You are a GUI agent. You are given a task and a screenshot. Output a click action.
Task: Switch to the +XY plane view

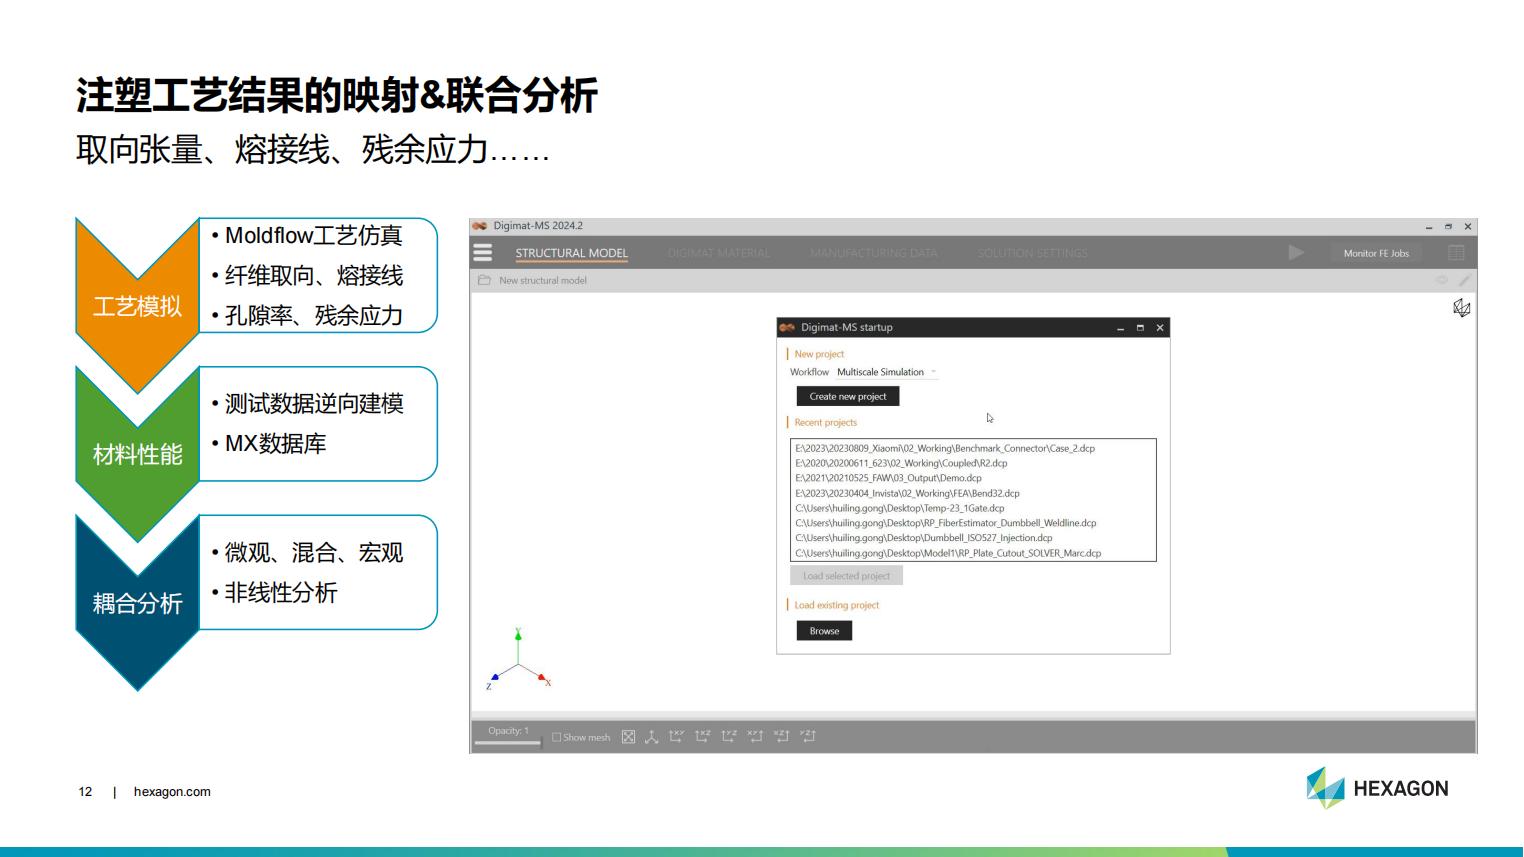click(x=677, y=736)
